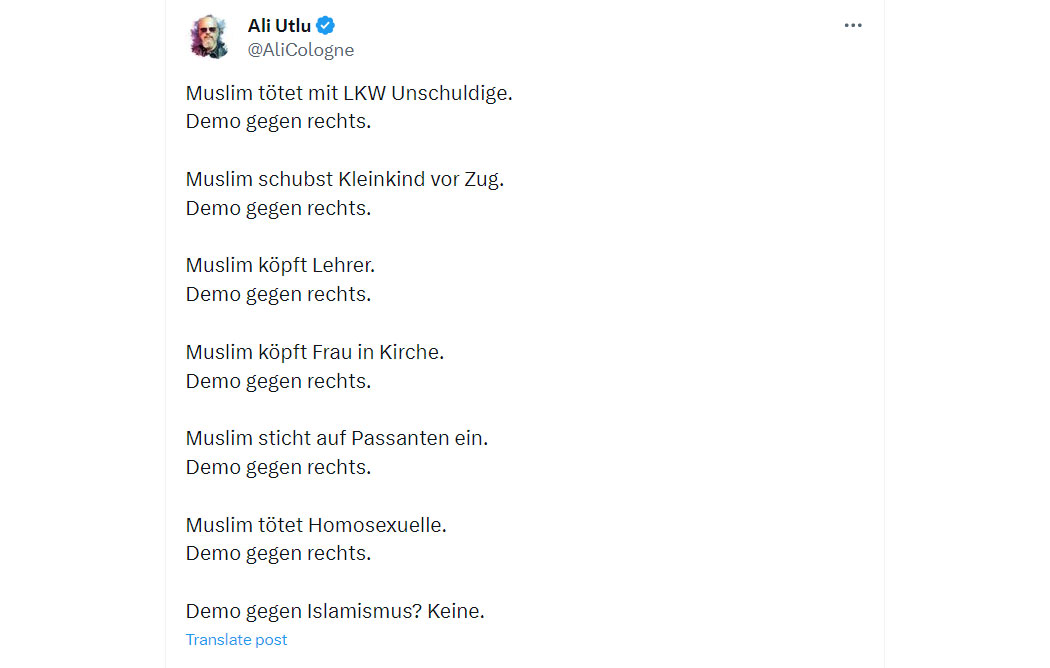
Task: Open Ali Utlu's profile avatar
Action: tap(208, 37)
